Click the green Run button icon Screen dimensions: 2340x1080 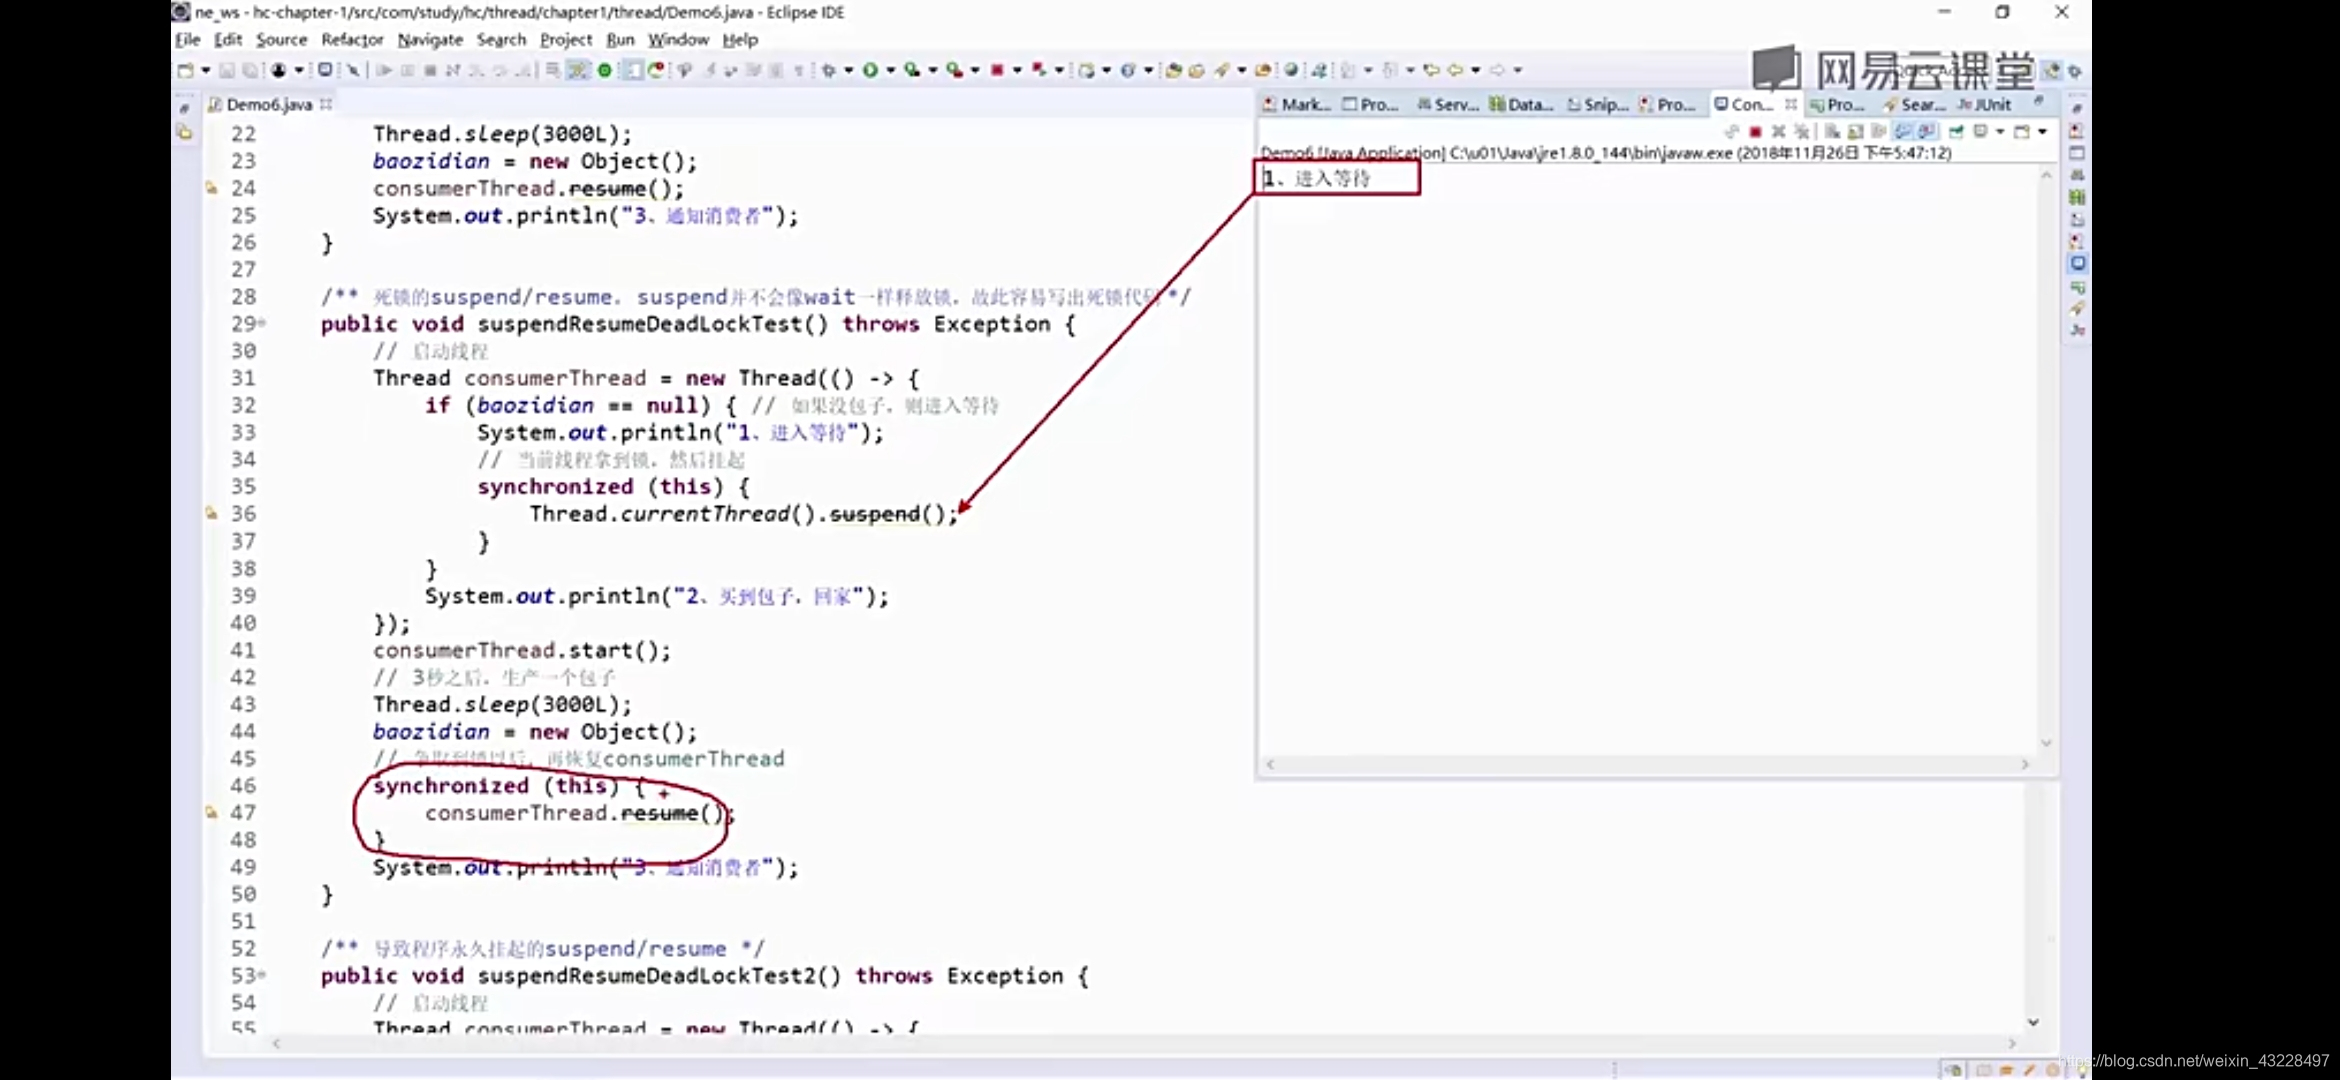870,70
